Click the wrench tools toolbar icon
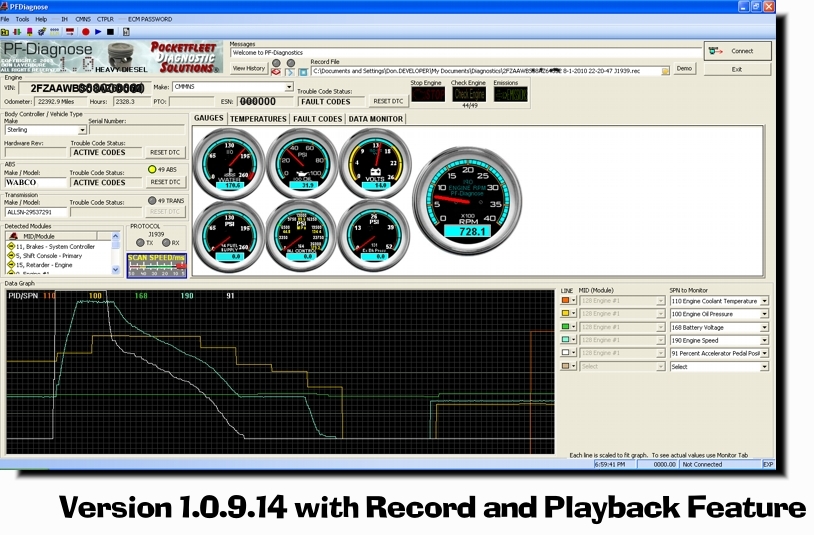Screen dimensions: 814x535 coord(42,32)
